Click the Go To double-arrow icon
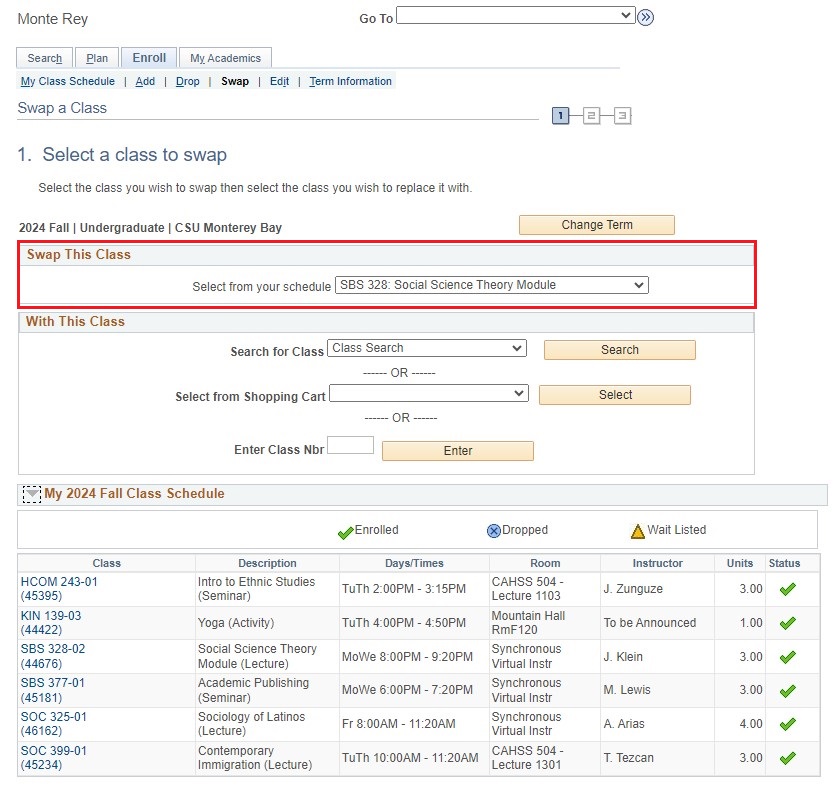Screen dimensions: 833x795 coord(645,17)
